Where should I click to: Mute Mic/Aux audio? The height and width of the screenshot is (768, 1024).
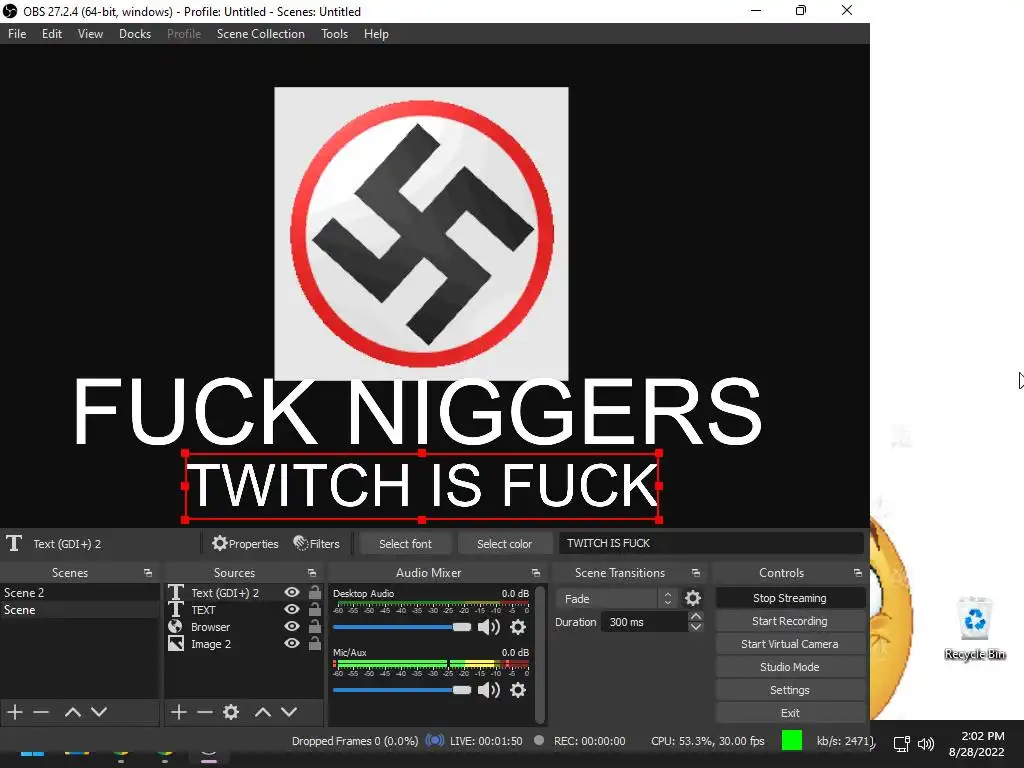click(x=488, y=690)
